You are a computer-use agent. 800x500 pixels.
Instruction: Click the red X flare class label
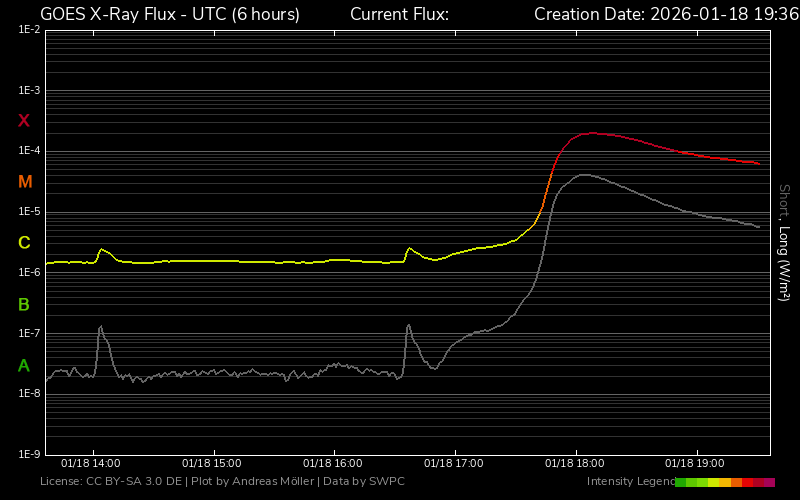click(24, 121)
